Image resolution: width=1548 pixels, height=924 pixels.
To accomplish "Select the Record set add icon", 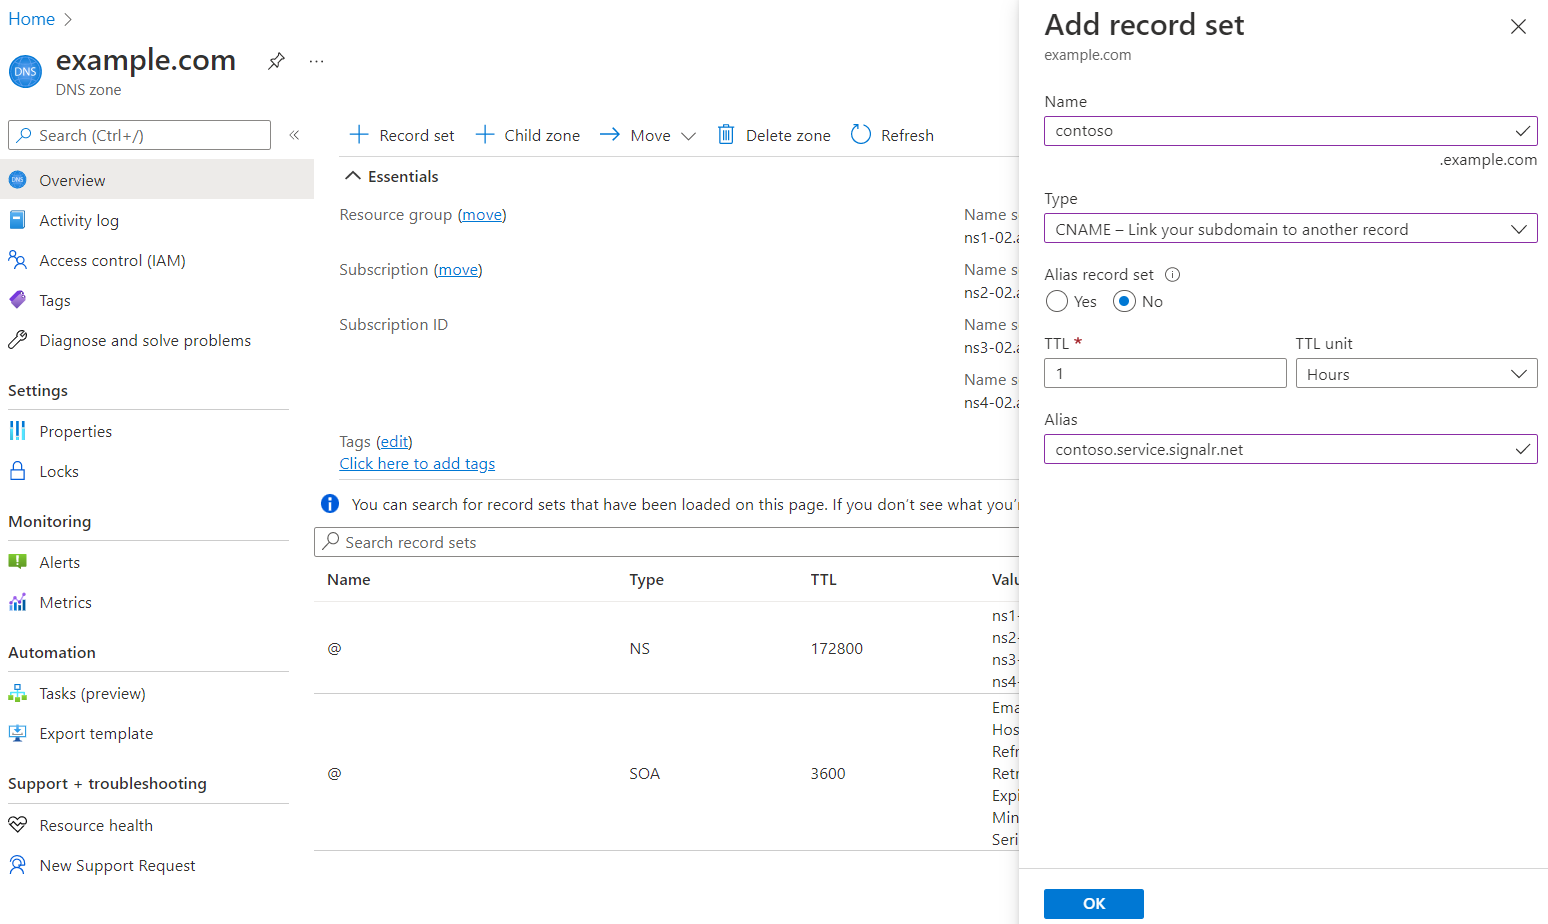I will (358, 134).
